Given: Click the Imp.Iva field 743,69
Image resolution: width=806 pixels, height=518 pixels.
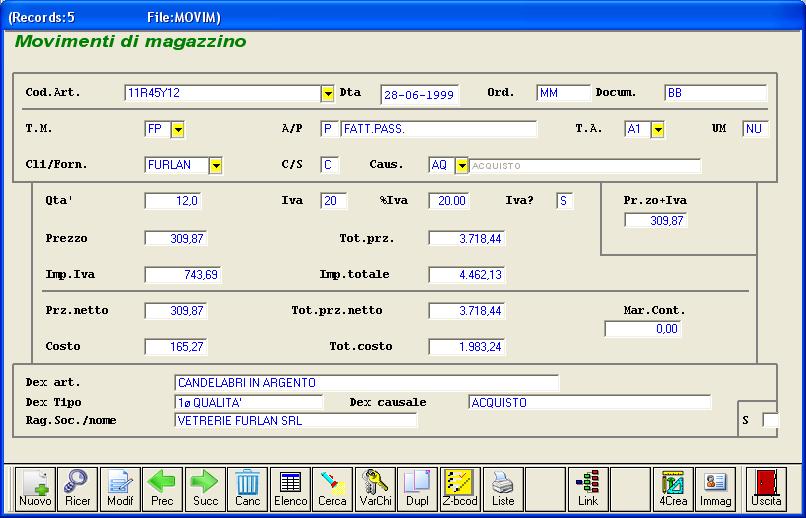Looking at the screenshot, I should coord(183,275).
